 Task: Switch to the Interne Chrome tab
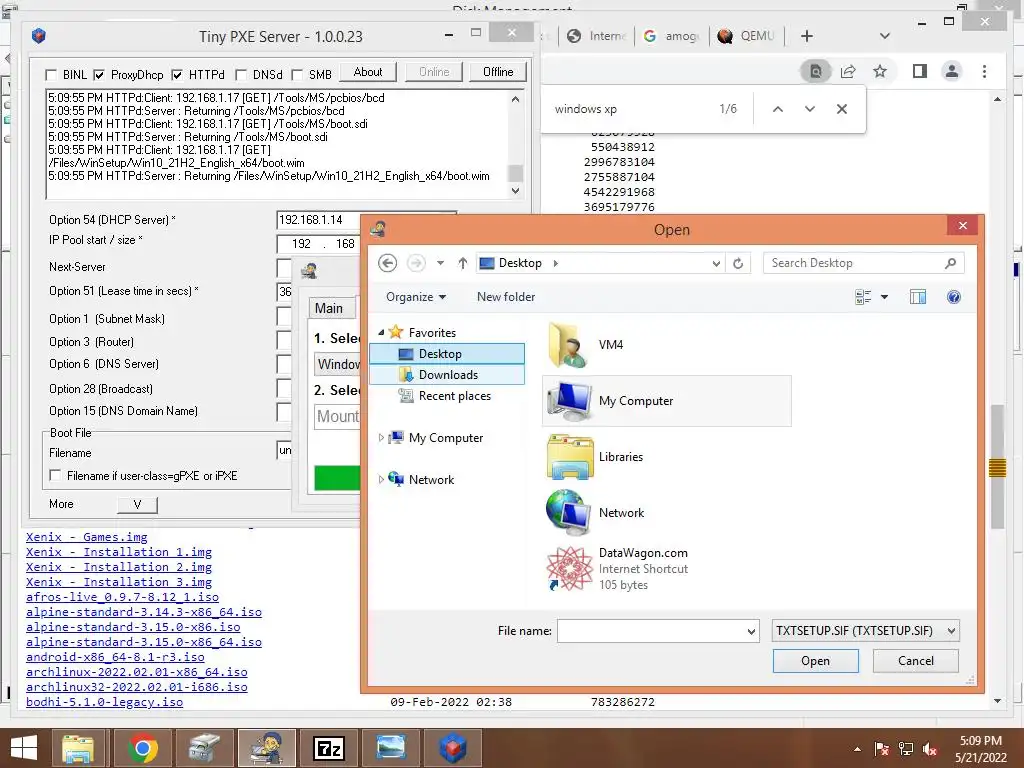pos(596,36)
